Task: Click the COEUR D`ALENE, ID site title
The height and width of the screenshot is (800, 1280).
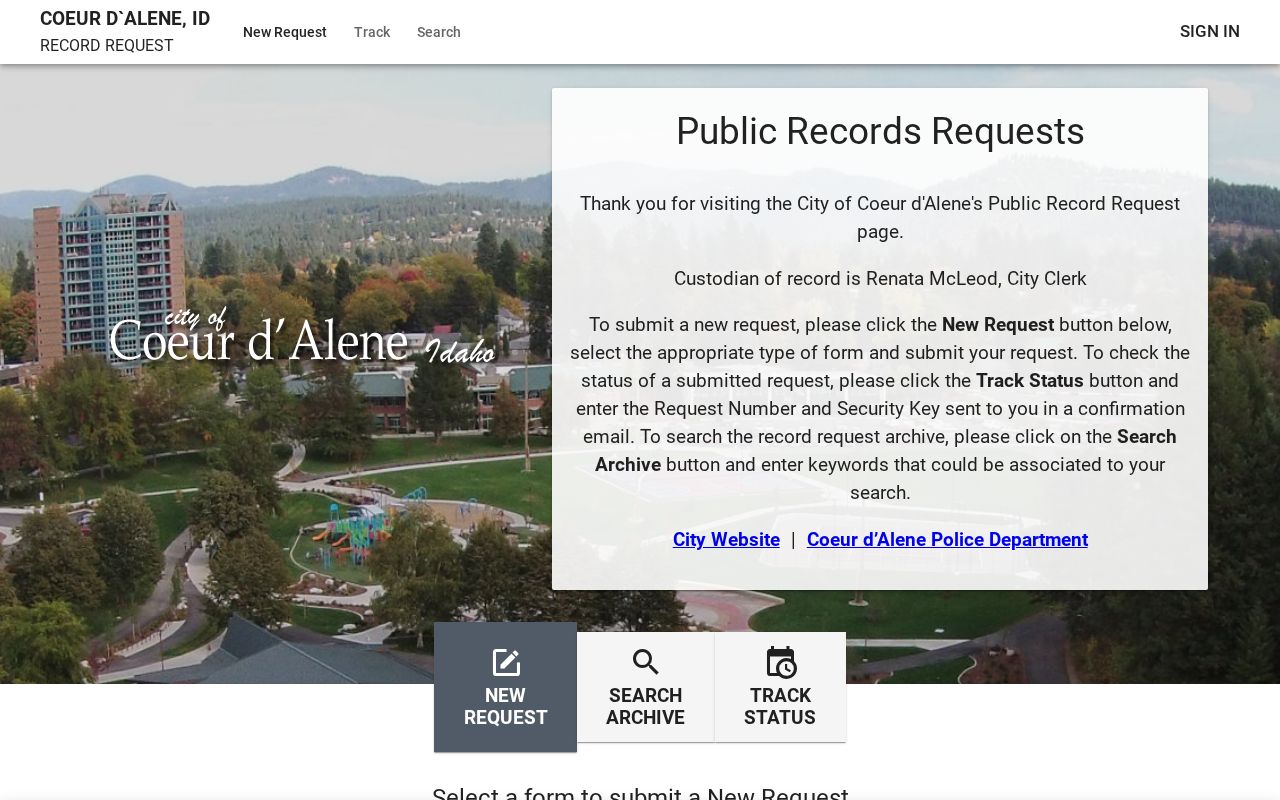Action: click(x=125, y=19)
